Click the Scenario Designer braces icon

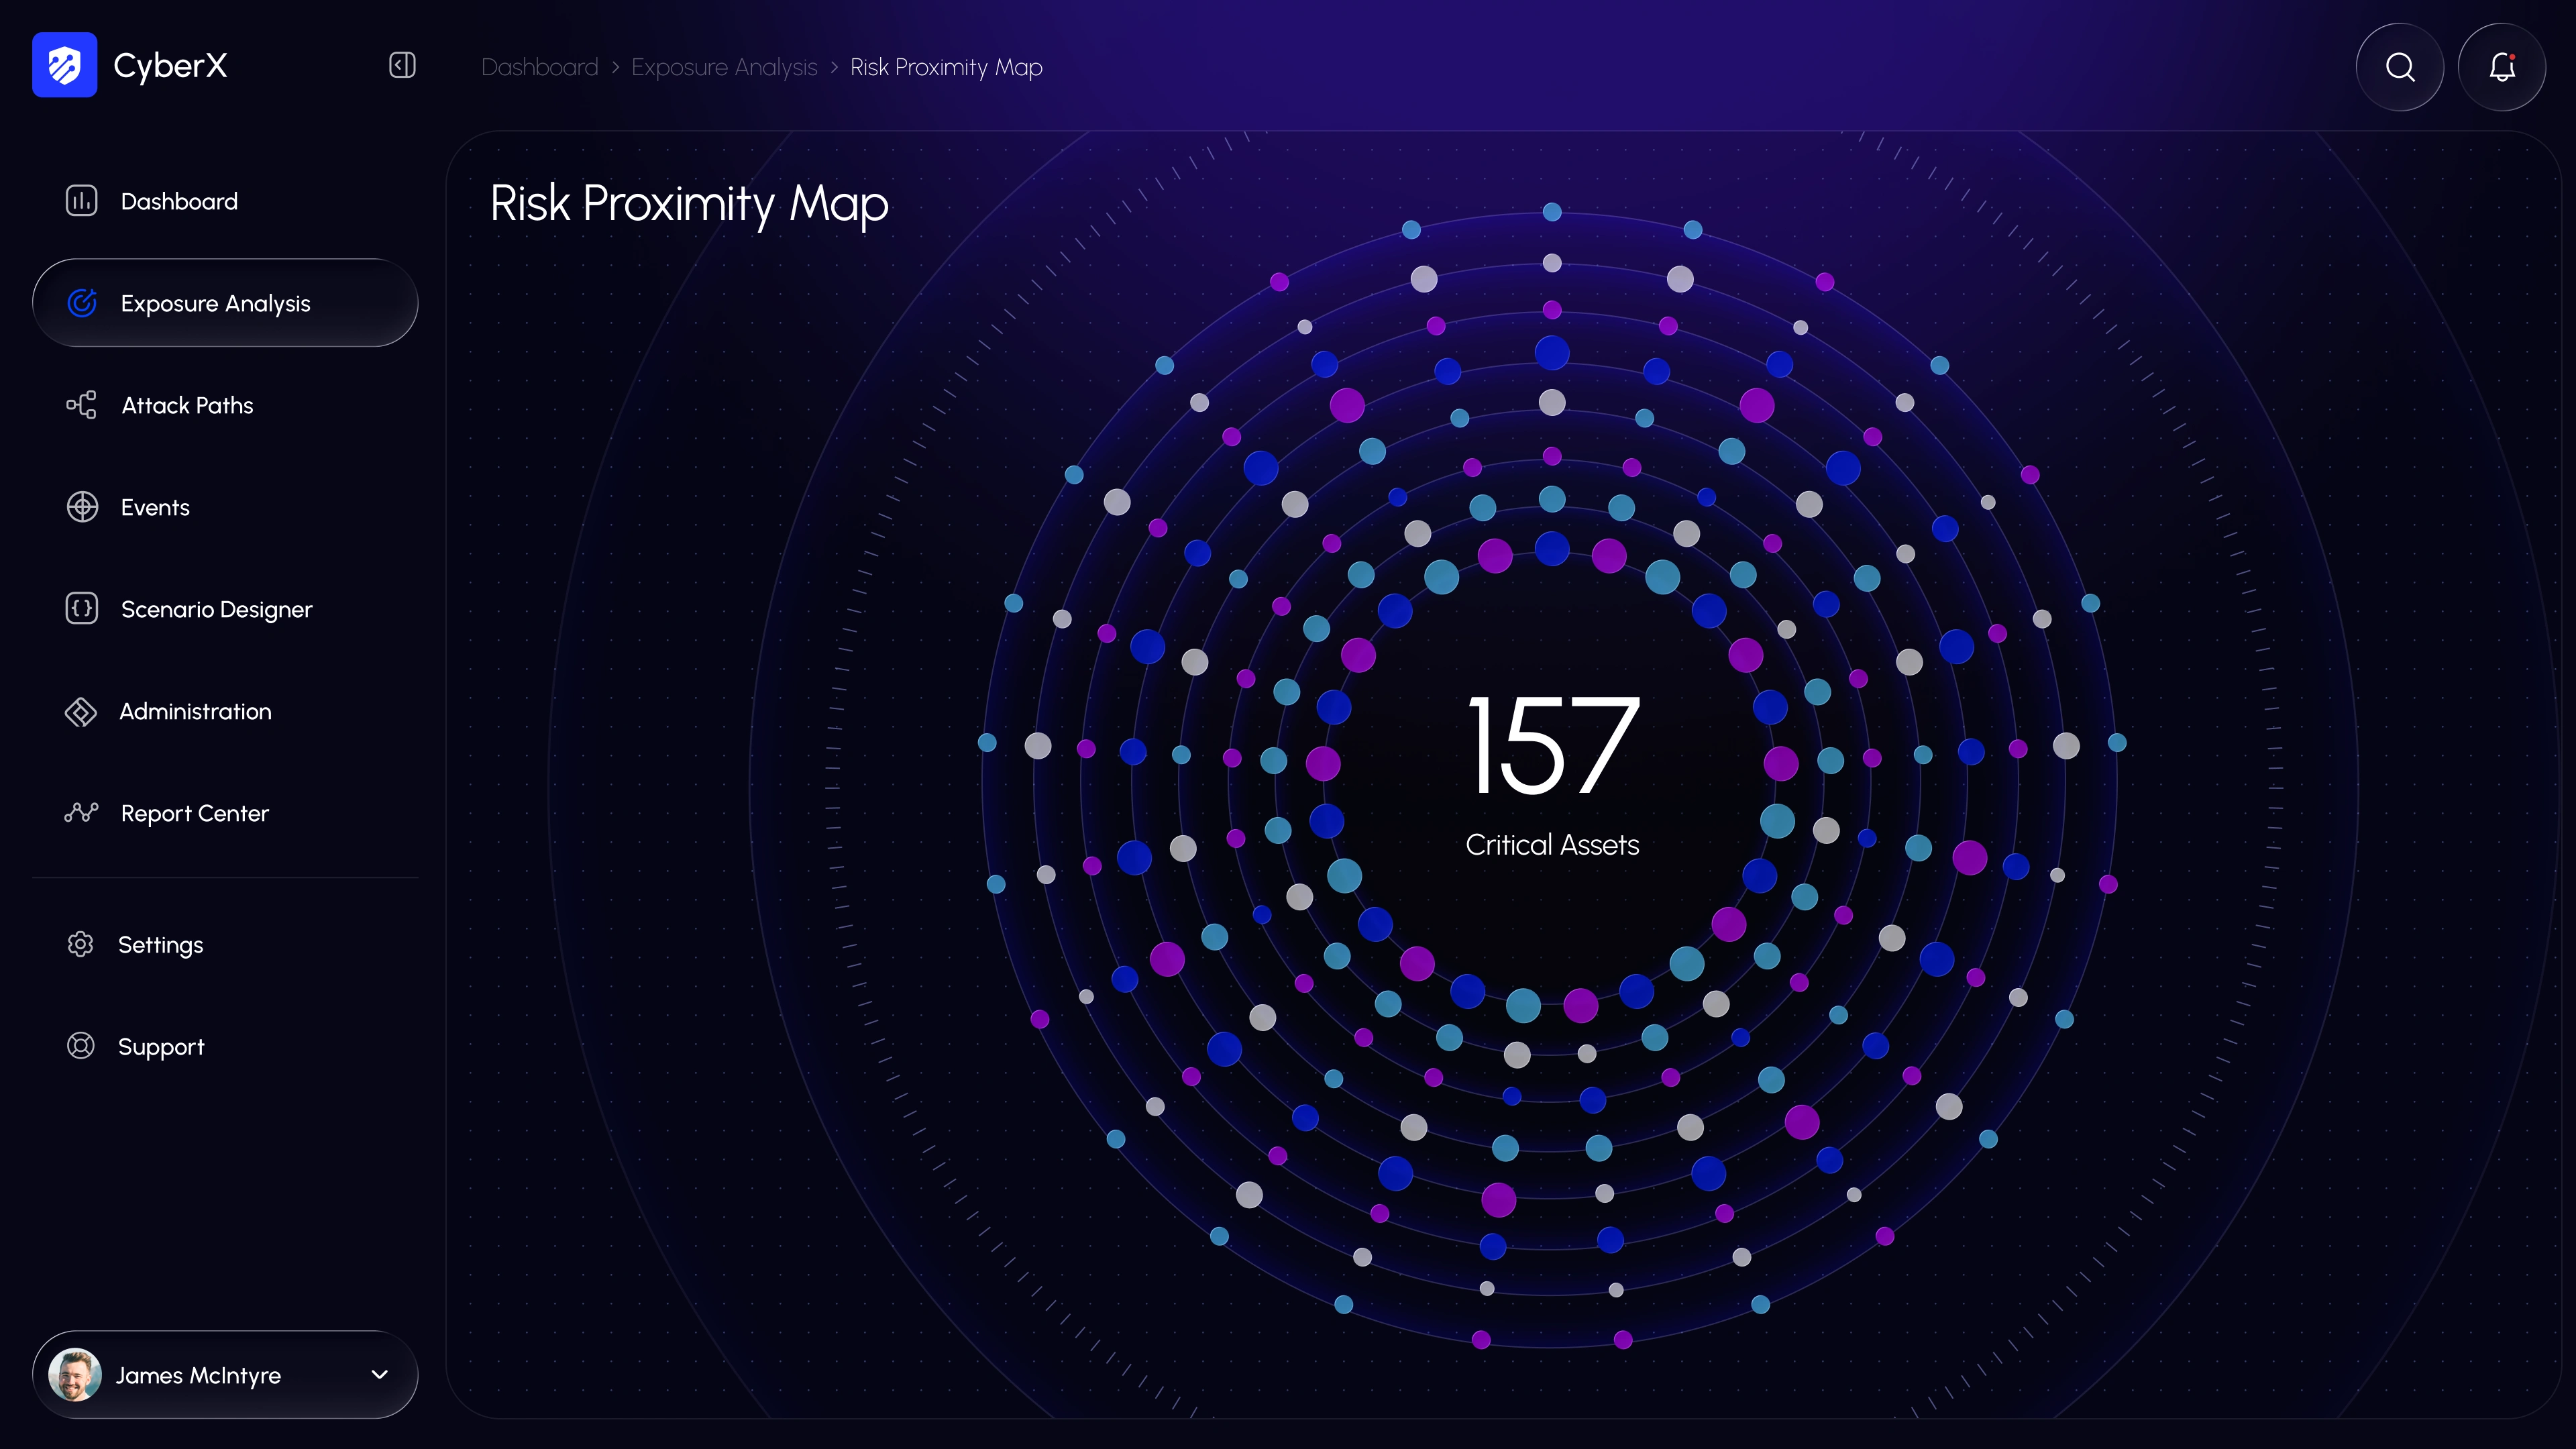pyautogui.click(x=81, y=608)
